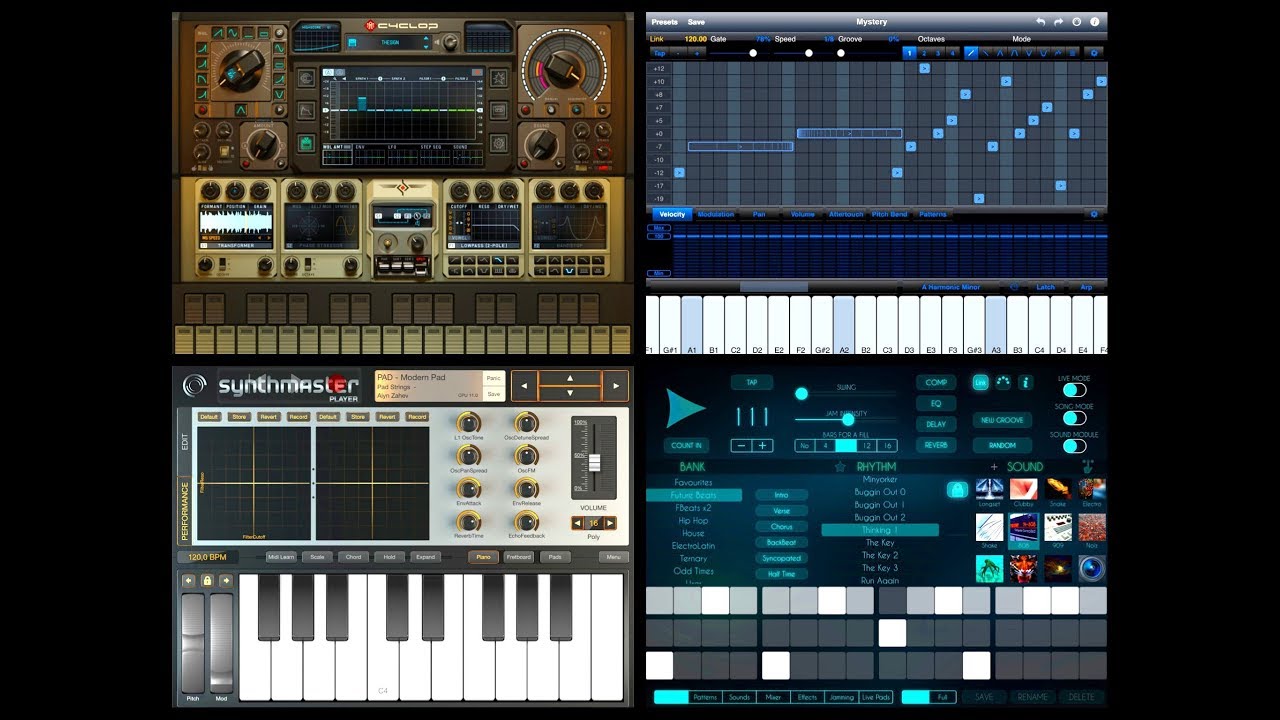Click the COUNT IN button

point(686,446)
